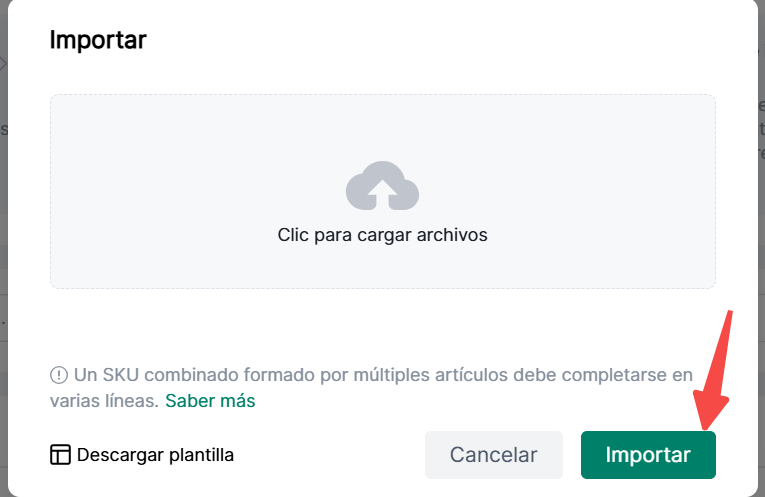Click the "Importar" dialog title
The image size is (765, 497).
pos(98,41)
